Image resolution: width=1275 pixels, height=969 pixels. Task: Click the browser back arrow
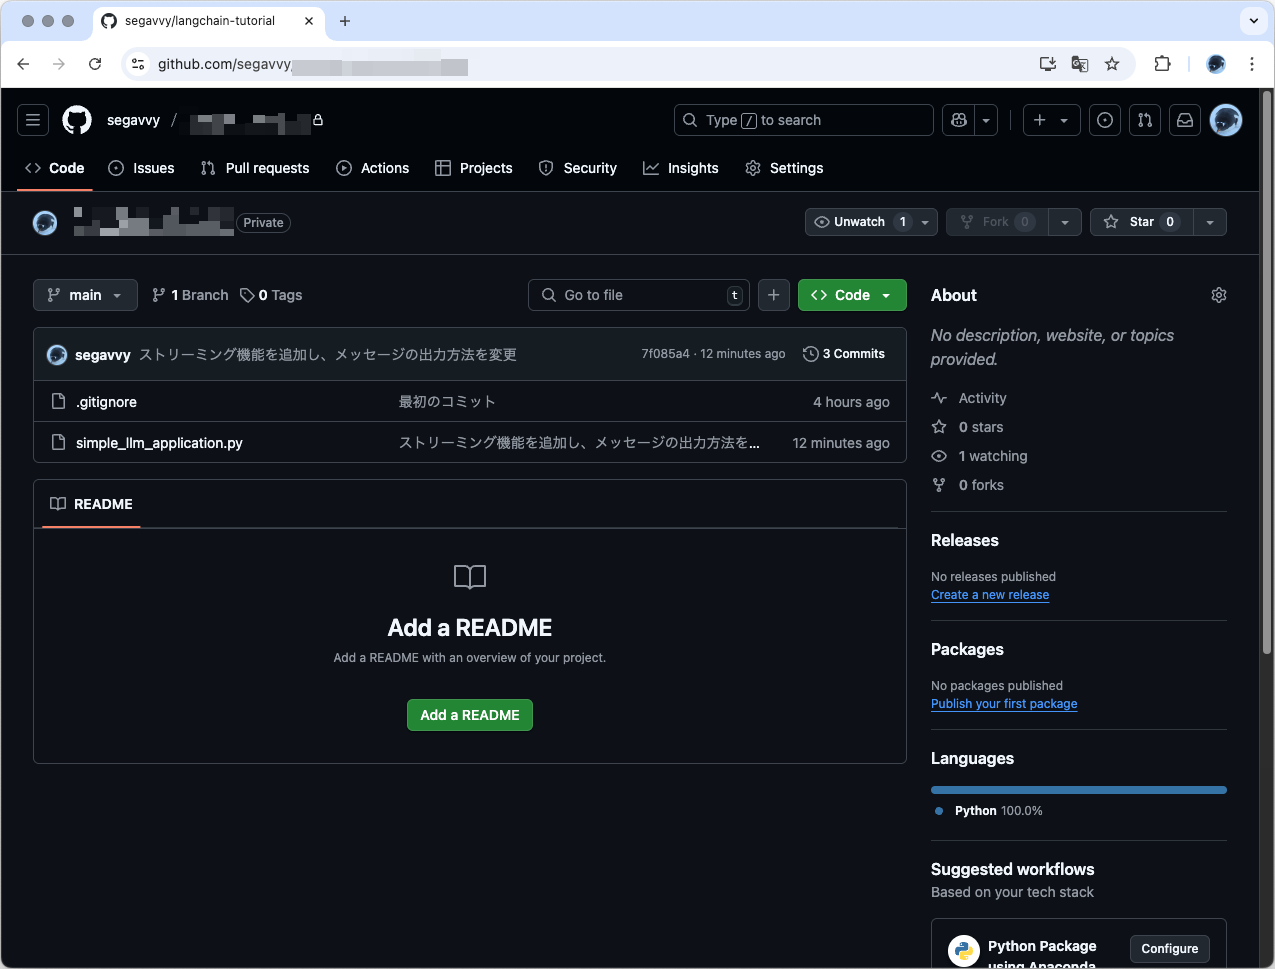point(23,64)
